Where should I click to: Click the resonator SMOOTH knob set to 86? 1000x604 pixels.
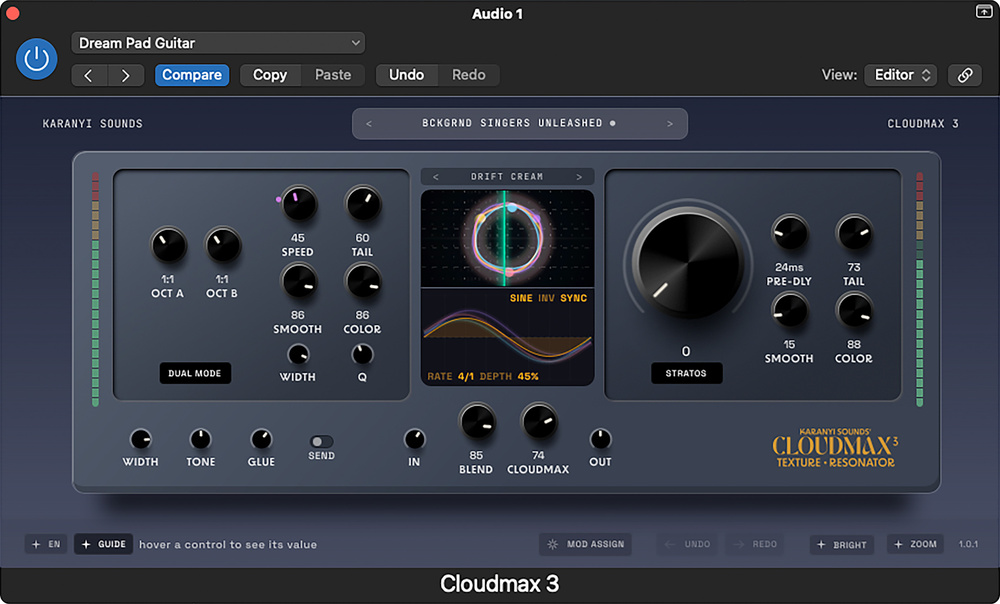(298, 282)
